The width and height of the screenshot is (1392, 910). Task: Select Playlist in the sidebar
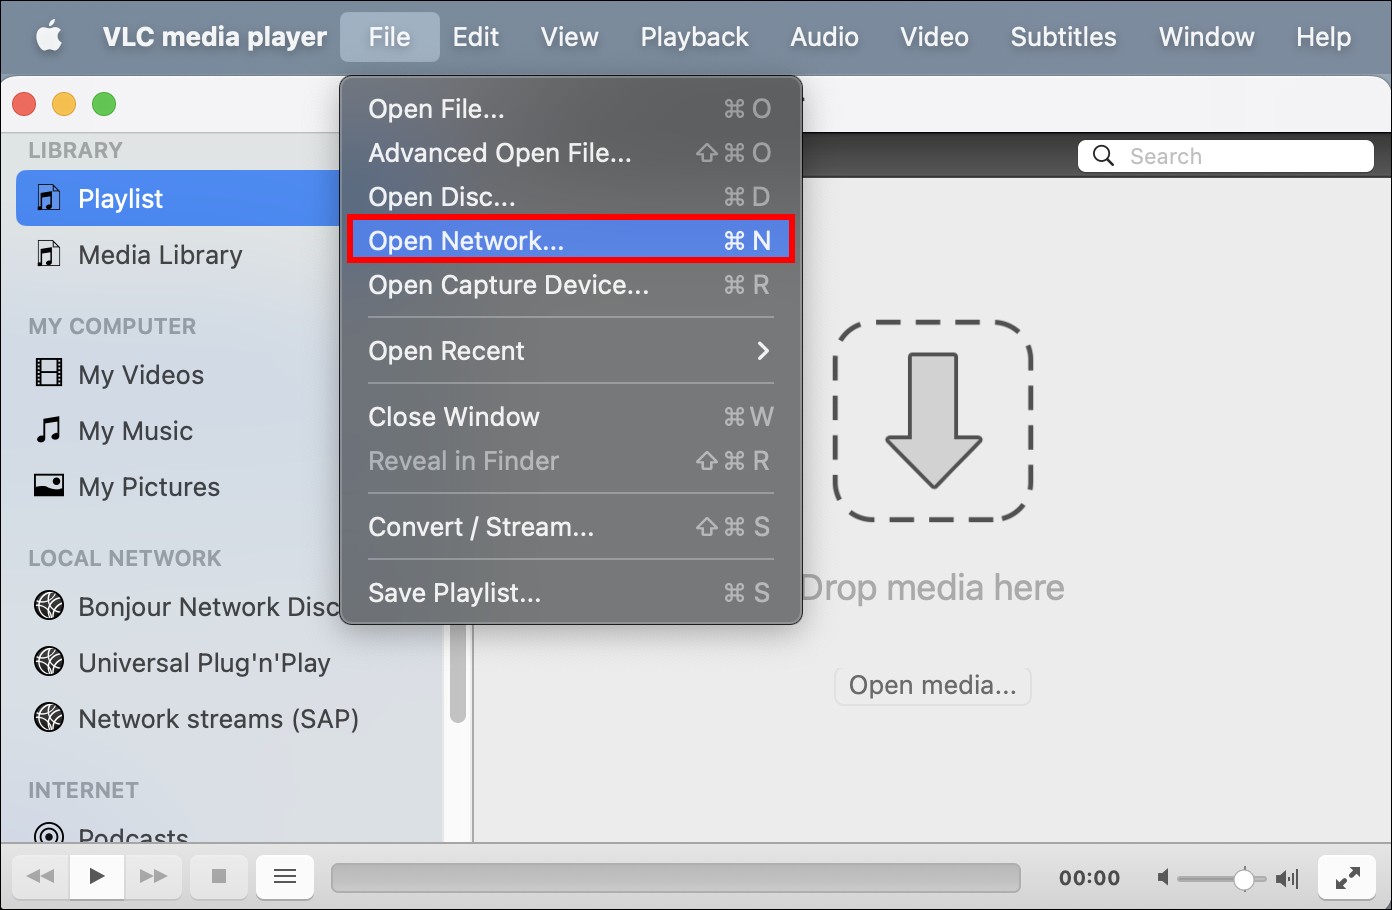click(178, 198)
